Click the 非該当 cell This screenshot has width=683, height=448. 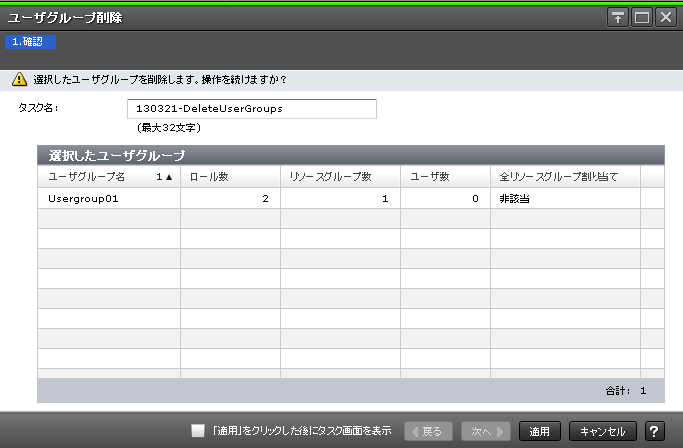coord(565,199)
